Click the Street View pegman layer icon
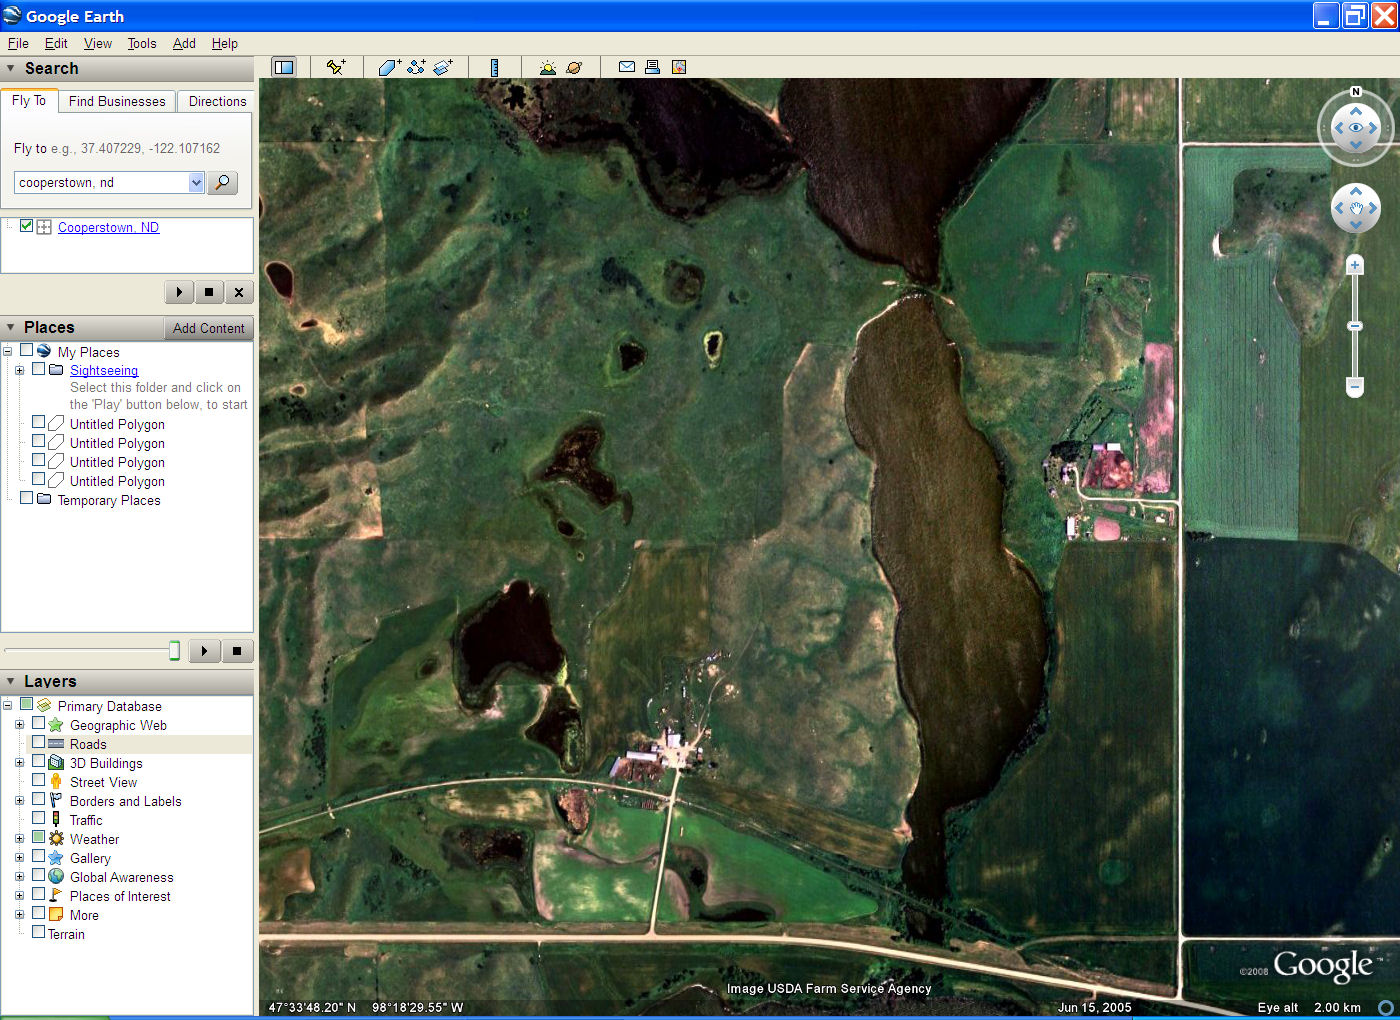1400x1020 pixels. (x=56, y=782)
